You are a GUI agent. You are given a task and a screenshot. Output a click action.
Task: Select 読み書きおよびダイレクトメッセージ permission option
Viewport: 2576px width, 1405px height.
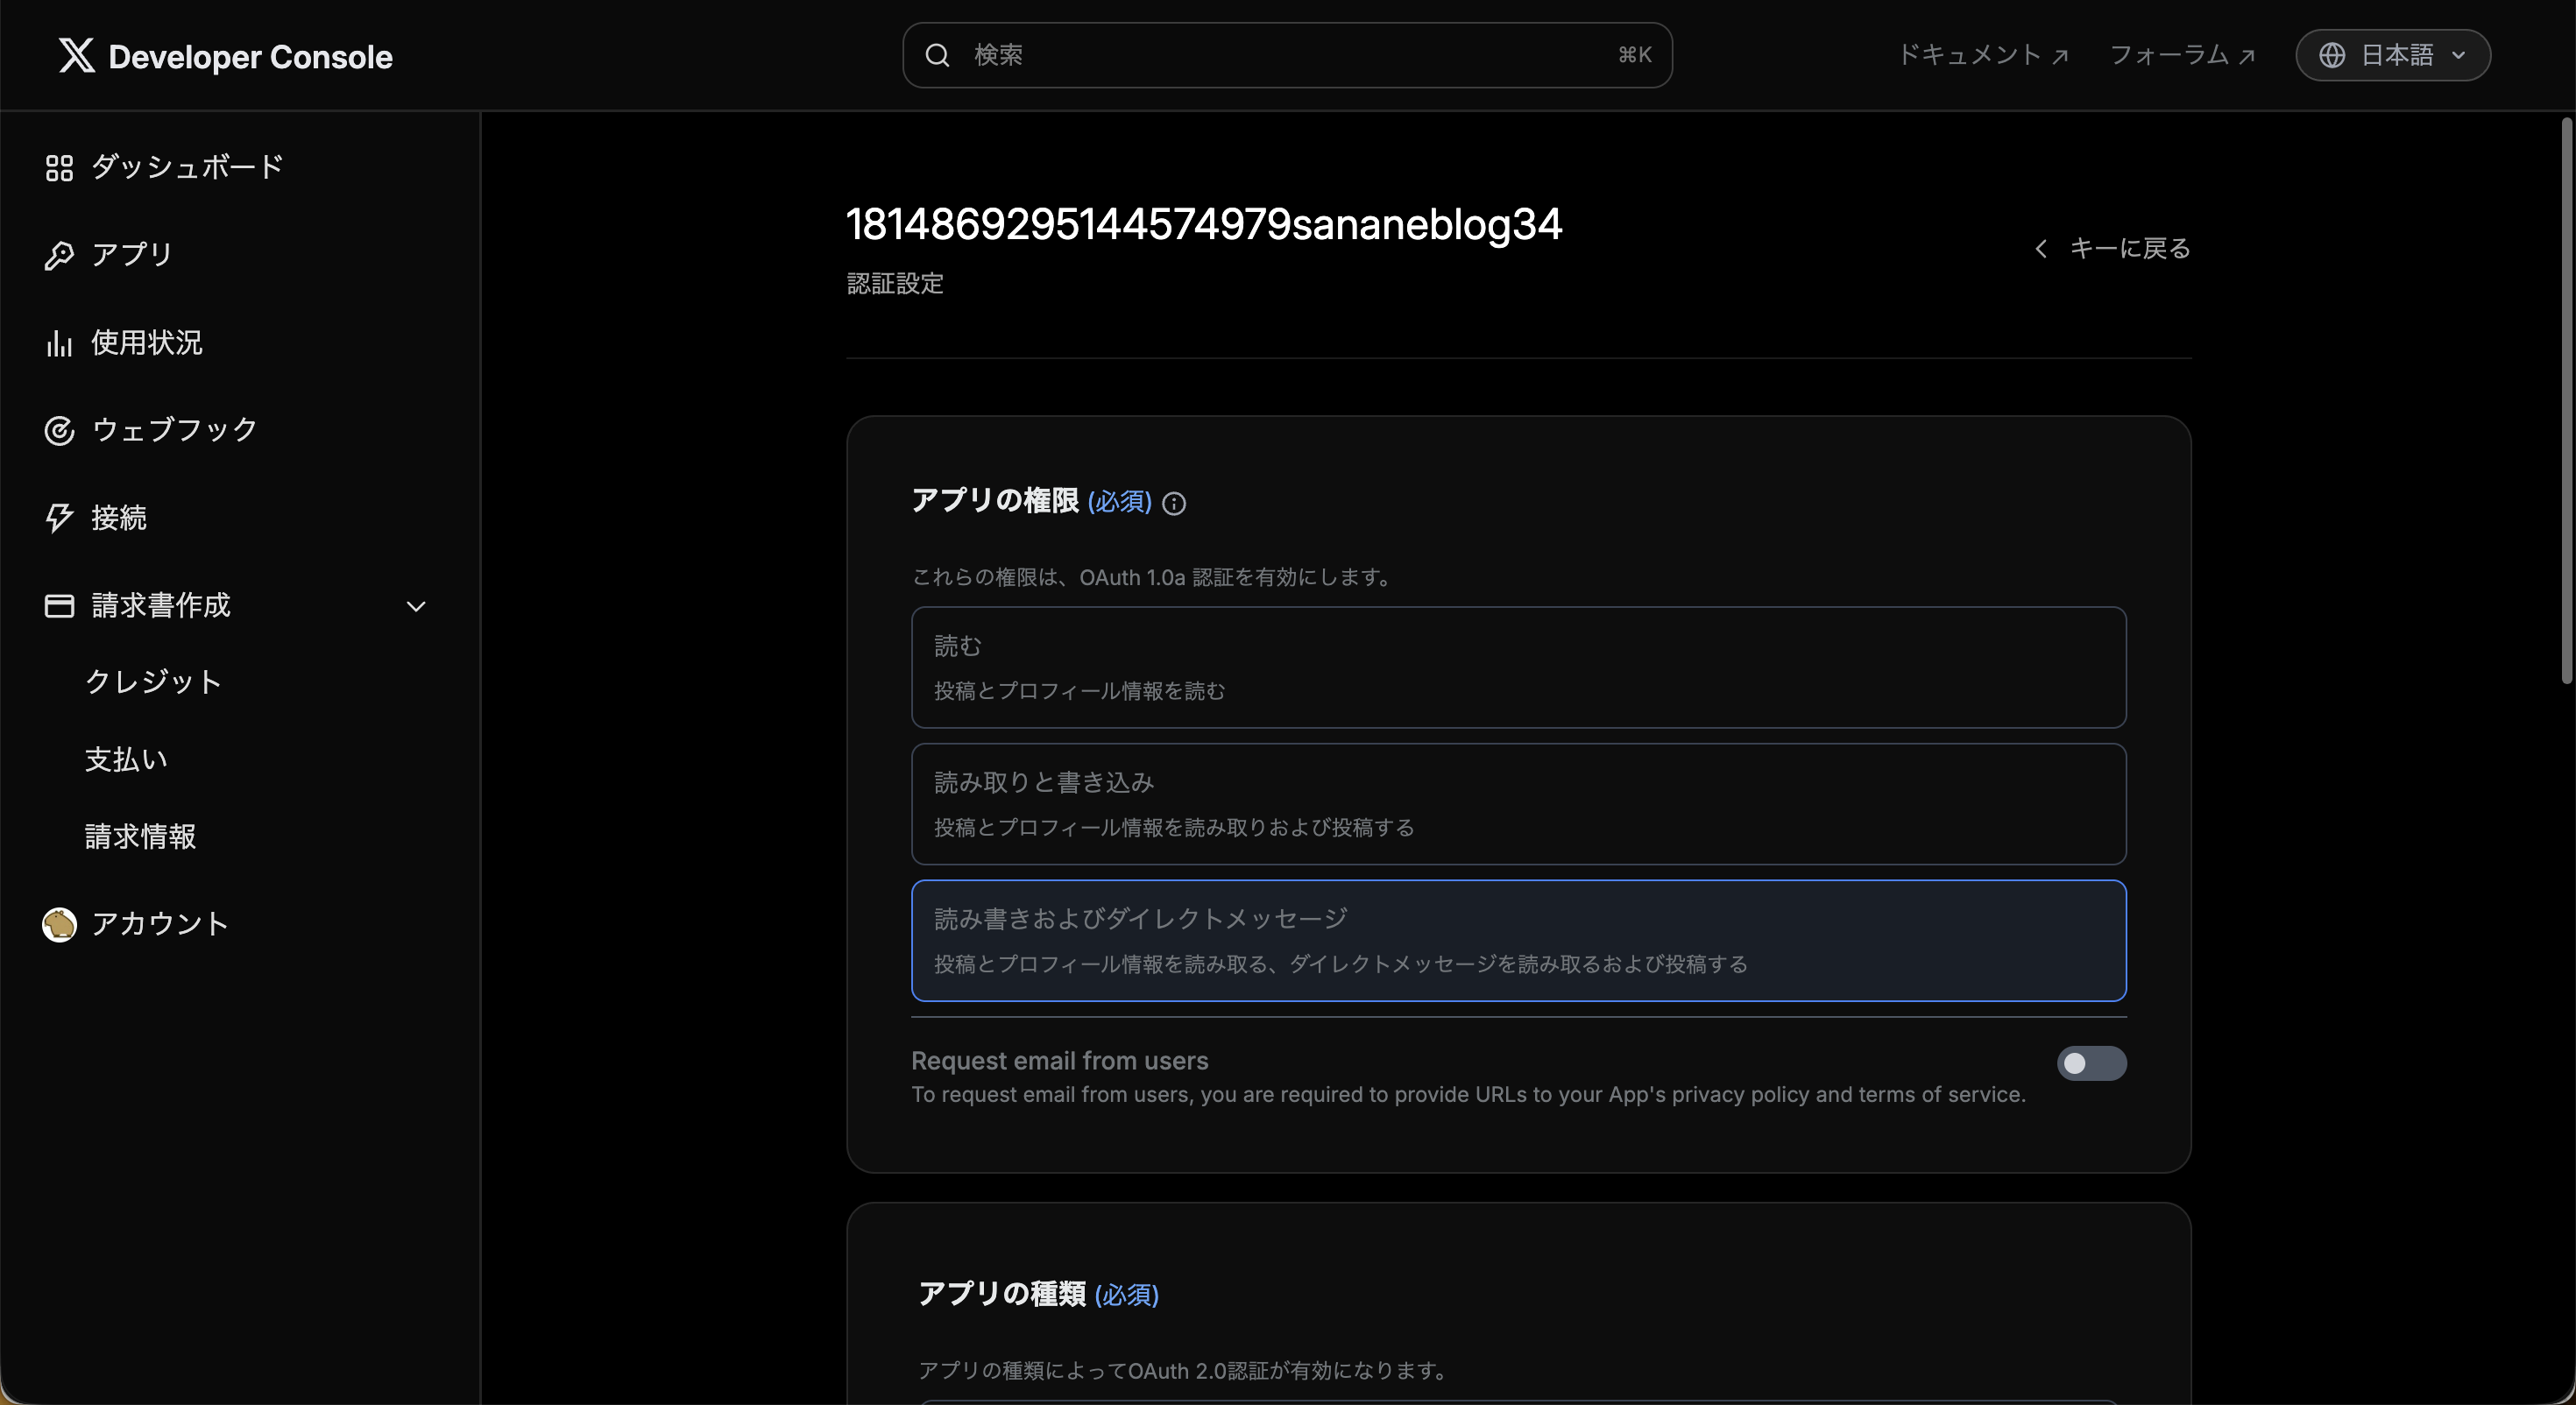(1518, 940)
